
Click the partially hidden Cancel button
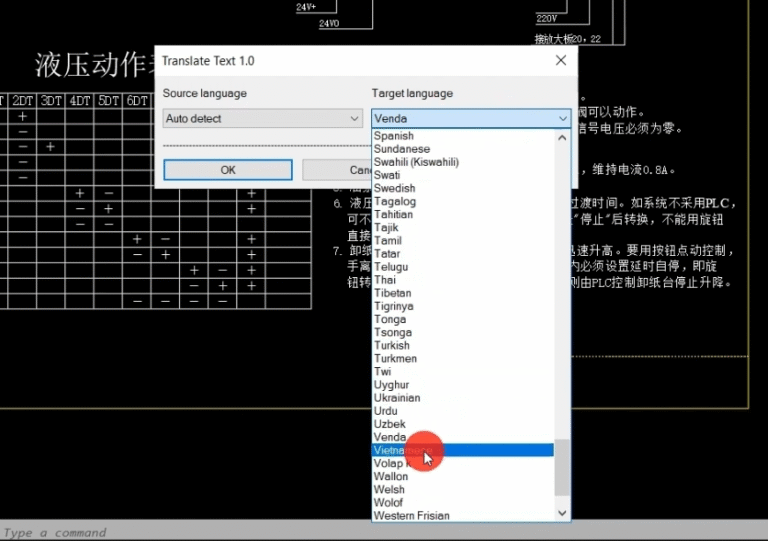(x=337, y=170)
